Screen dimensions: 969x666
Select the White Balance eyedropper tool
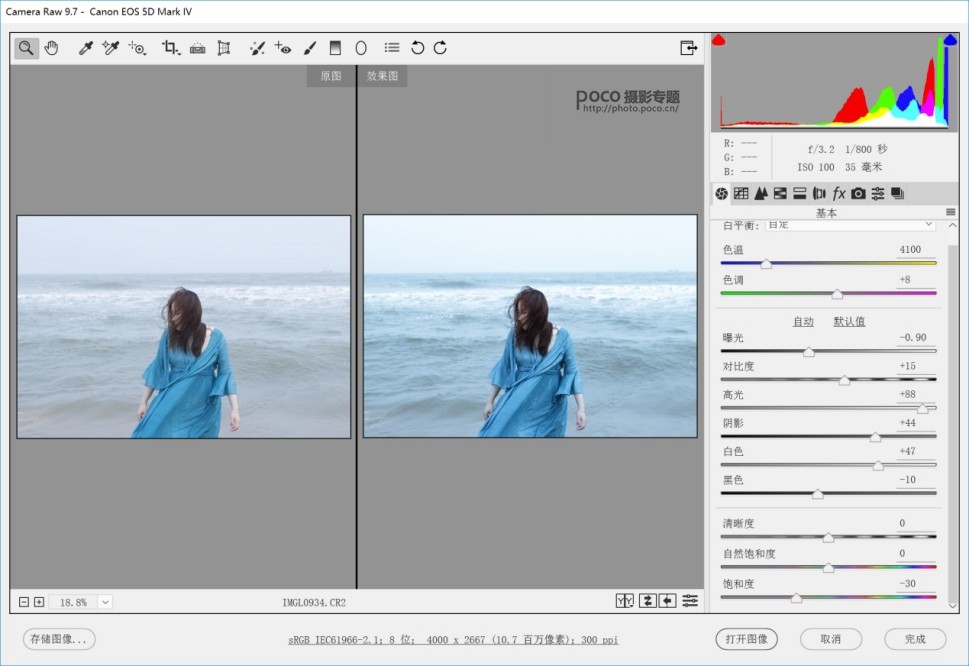point(87,48)
